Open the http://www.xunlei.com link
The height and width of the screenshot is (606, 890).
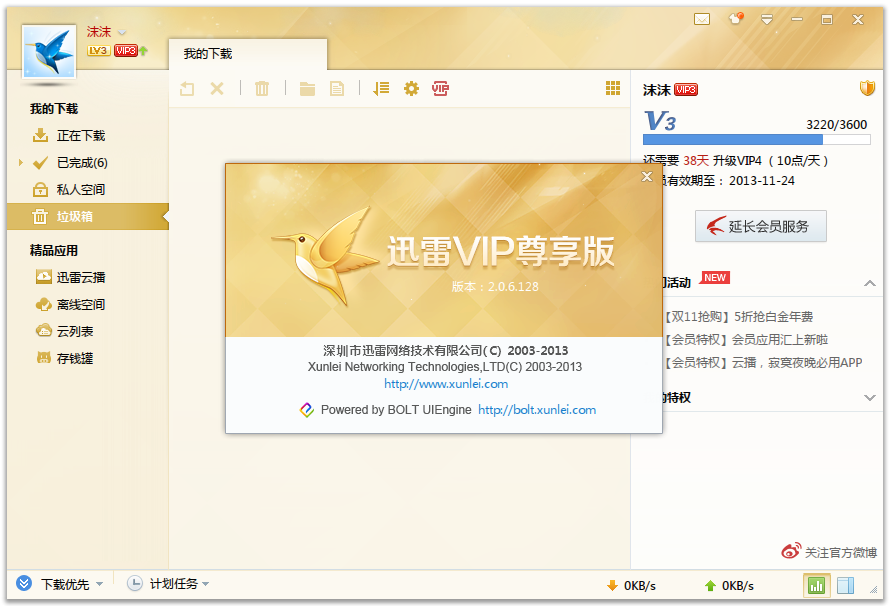[446, 384]
